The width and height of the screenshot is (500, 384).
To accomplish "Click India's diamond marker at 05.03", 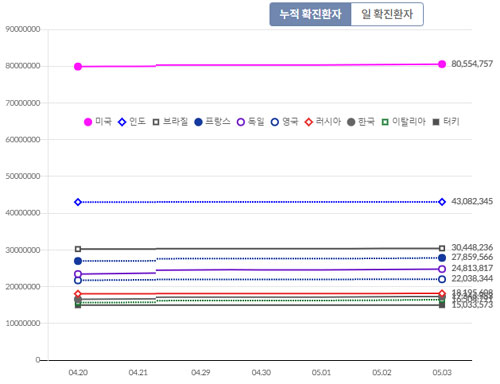I will [x=442, y=202].
